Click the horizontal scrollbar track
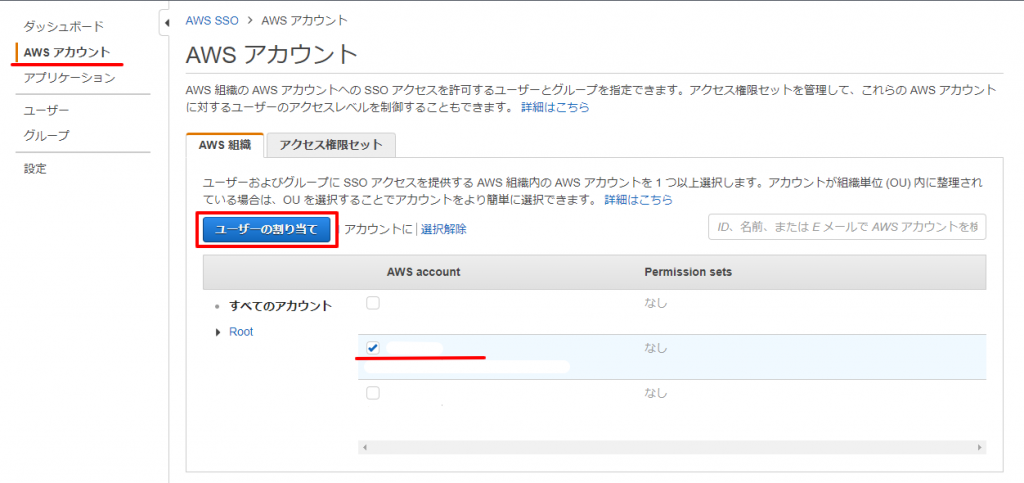The image size is (1024, 483). pos(672,448)
